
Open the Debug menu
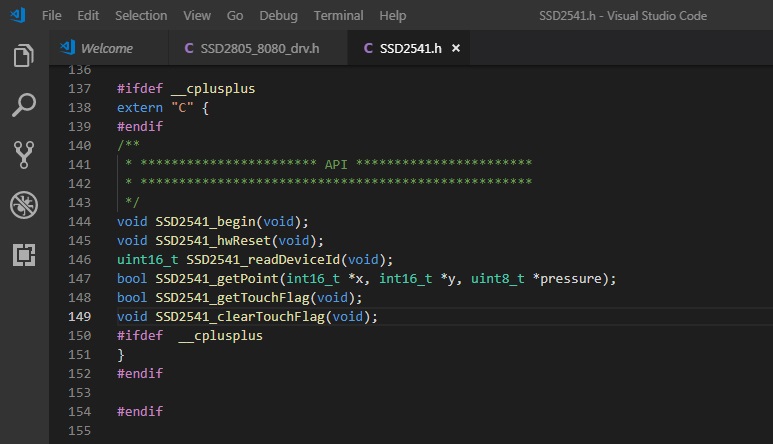click(278, 16)
